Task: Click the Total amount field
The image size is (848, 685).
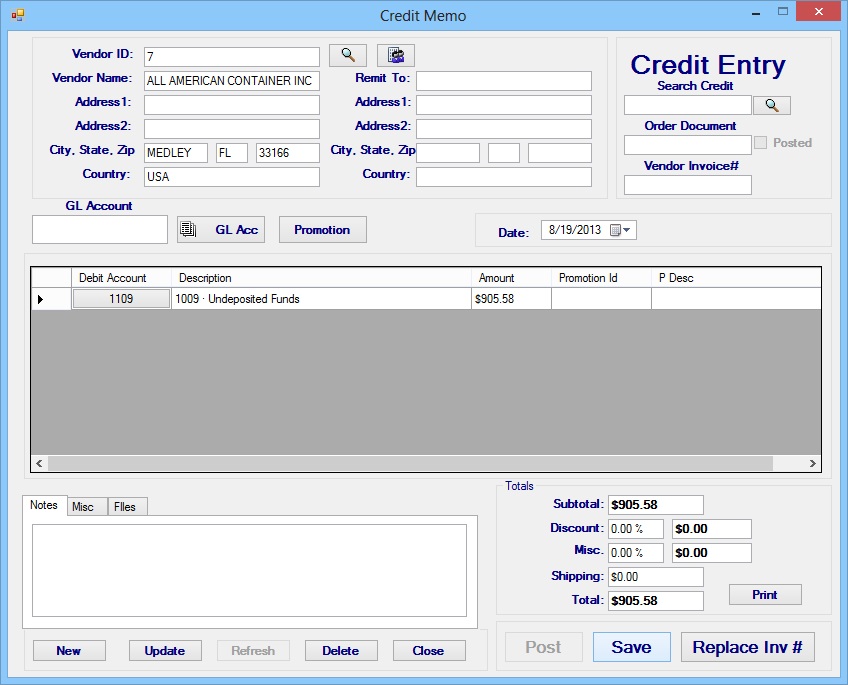Action: (655, 601)
